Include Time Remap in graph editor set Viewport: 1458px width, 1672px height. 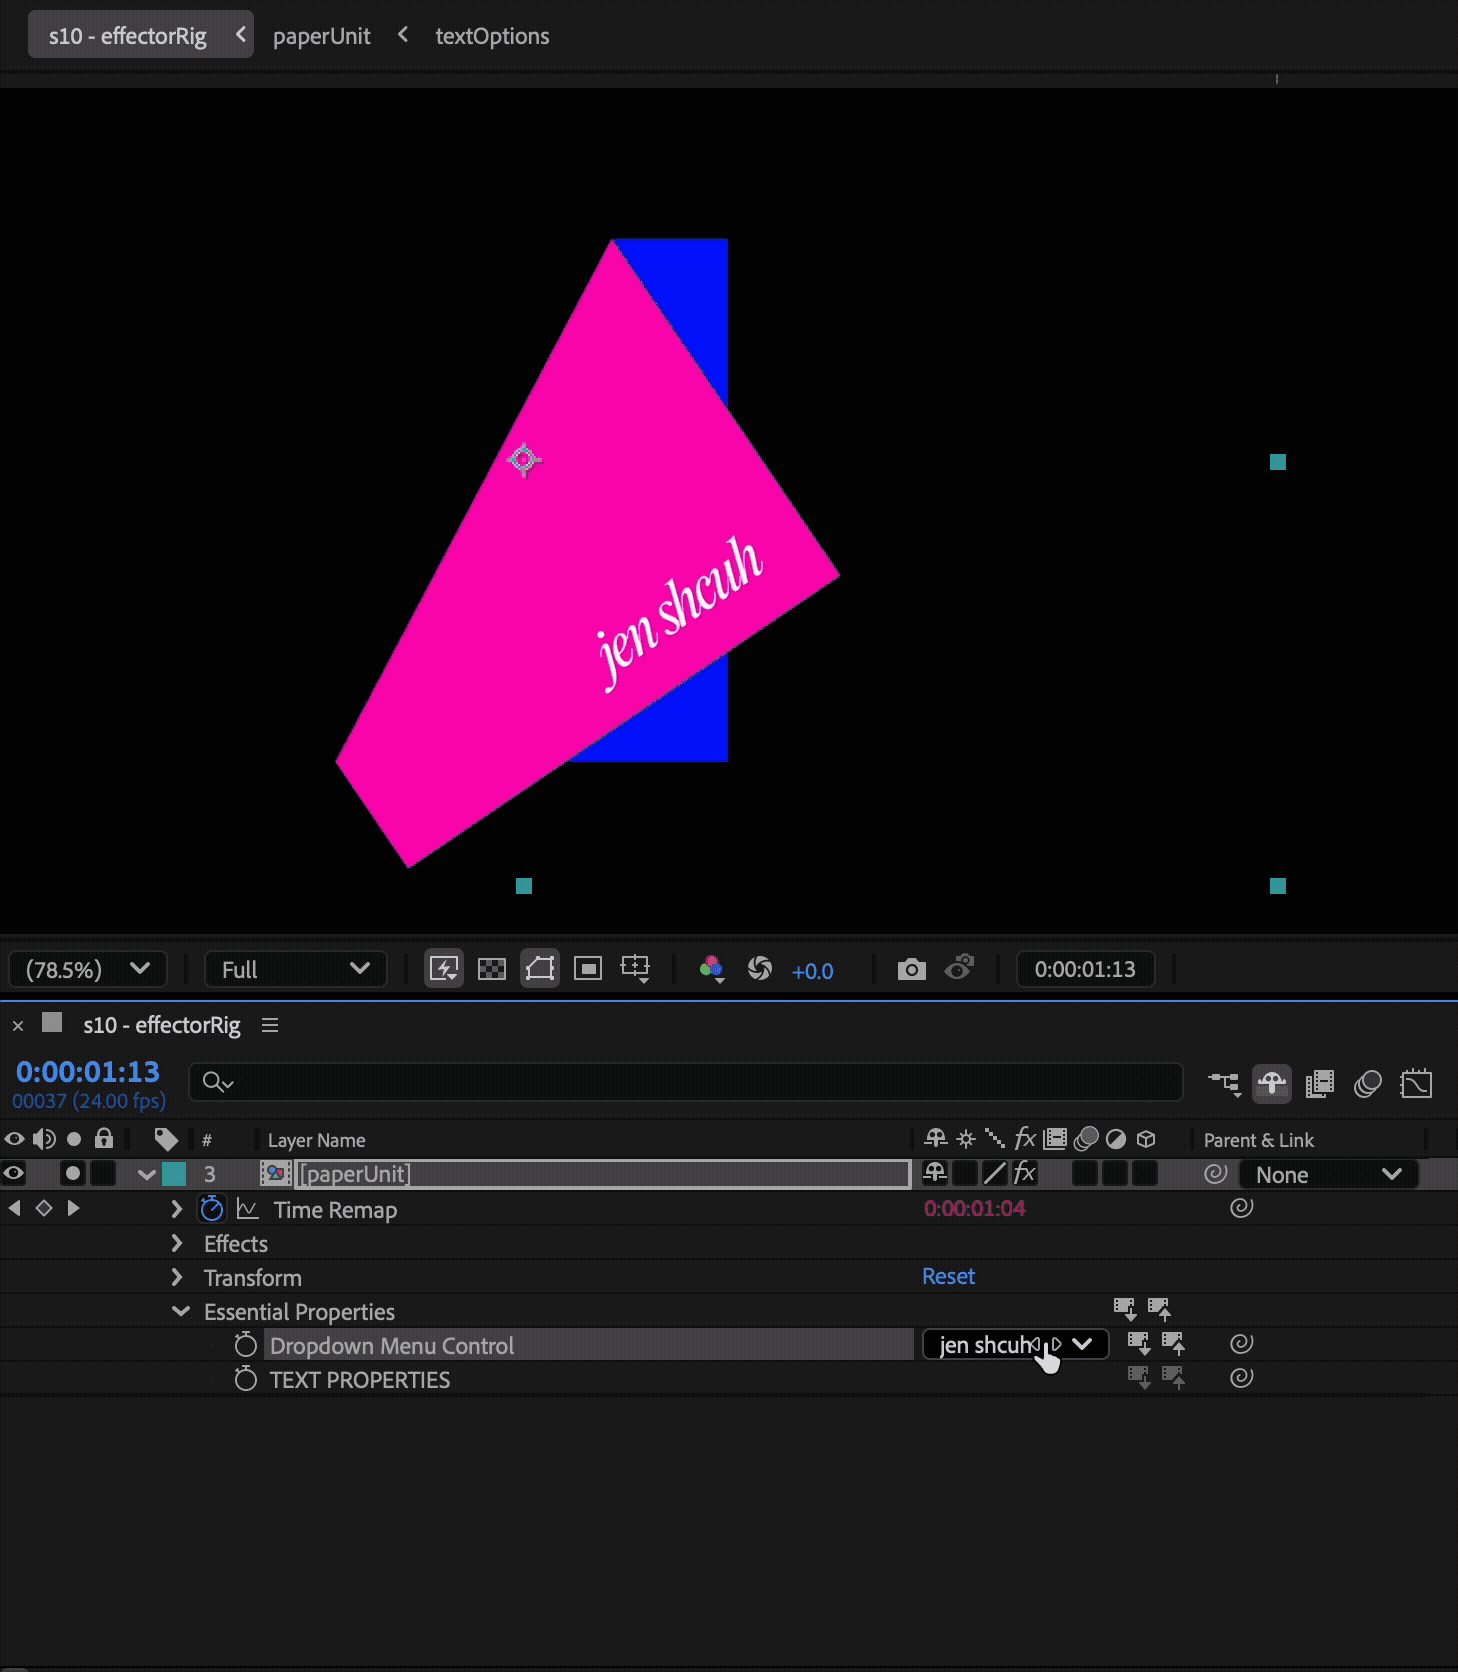(x=247, y=1209)
